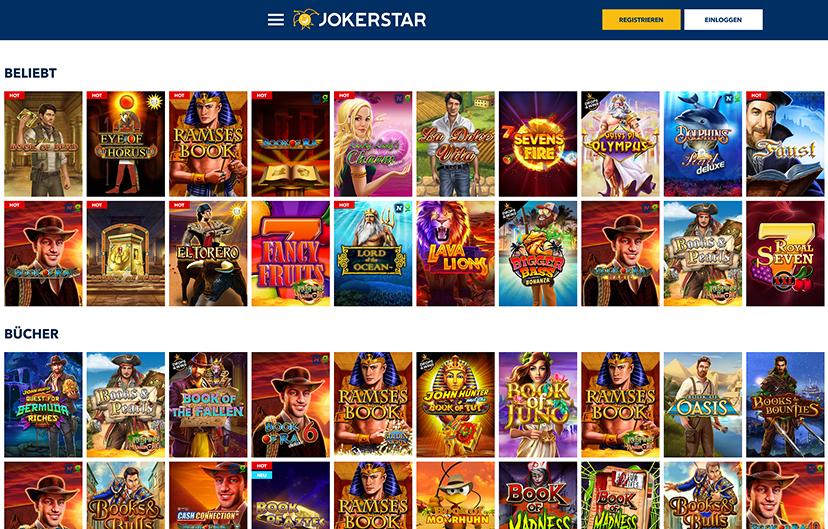Image resolution: width=828 pixels, height=529 pixels.
Task: Open the Bigger Bass Bonanza game
Action: coord(538,253)
